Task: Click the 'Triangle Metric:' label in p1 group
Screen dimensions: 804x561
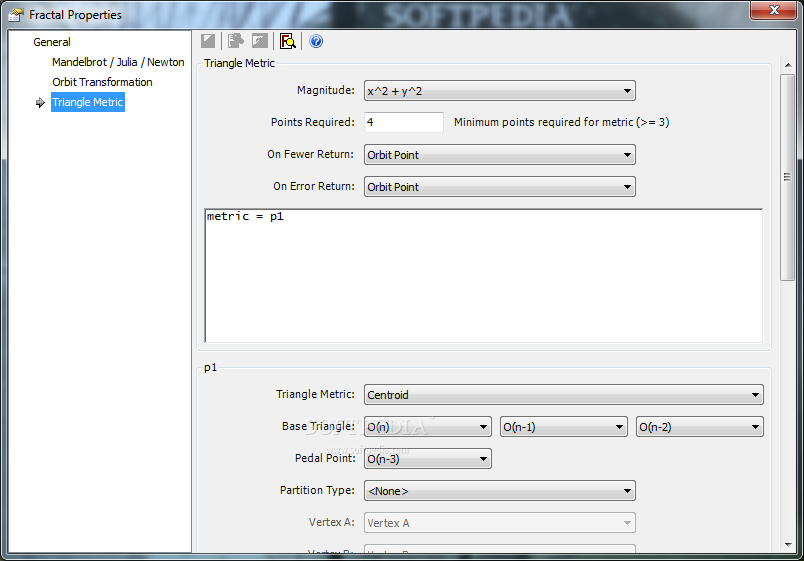Action: click(315, 394)
